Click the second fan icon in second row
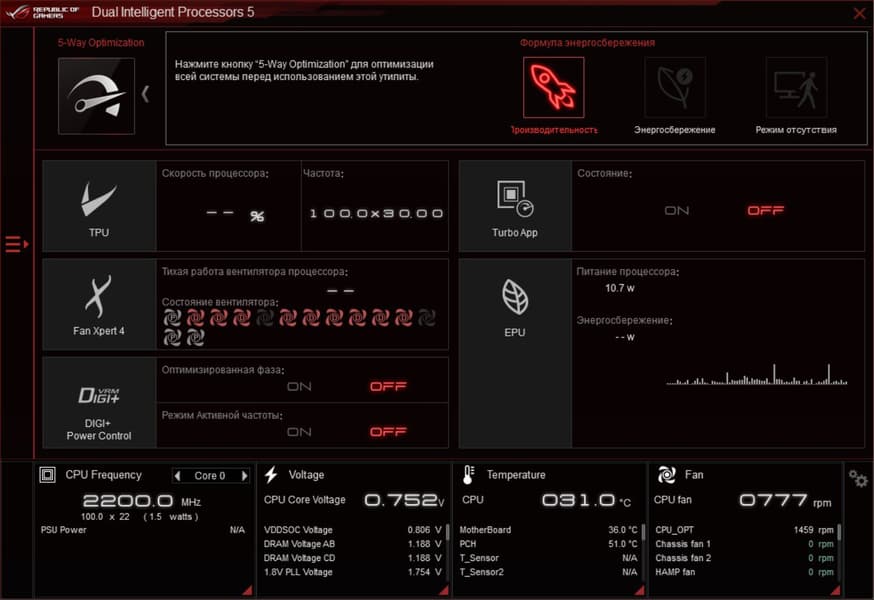The height and width of the screenshot is (600, 874). 195,337
